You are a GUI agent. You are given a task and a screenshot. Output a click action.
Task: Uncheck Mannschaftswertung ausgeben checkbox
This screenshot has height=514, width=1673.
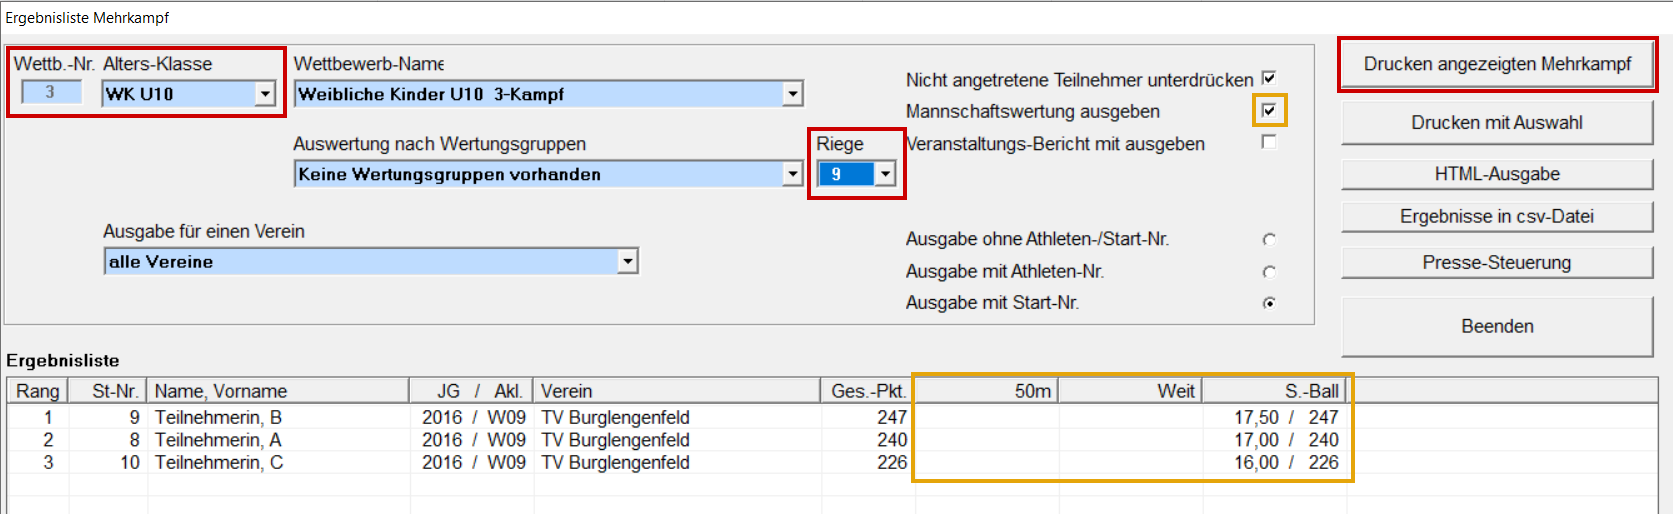(1269, 110)
